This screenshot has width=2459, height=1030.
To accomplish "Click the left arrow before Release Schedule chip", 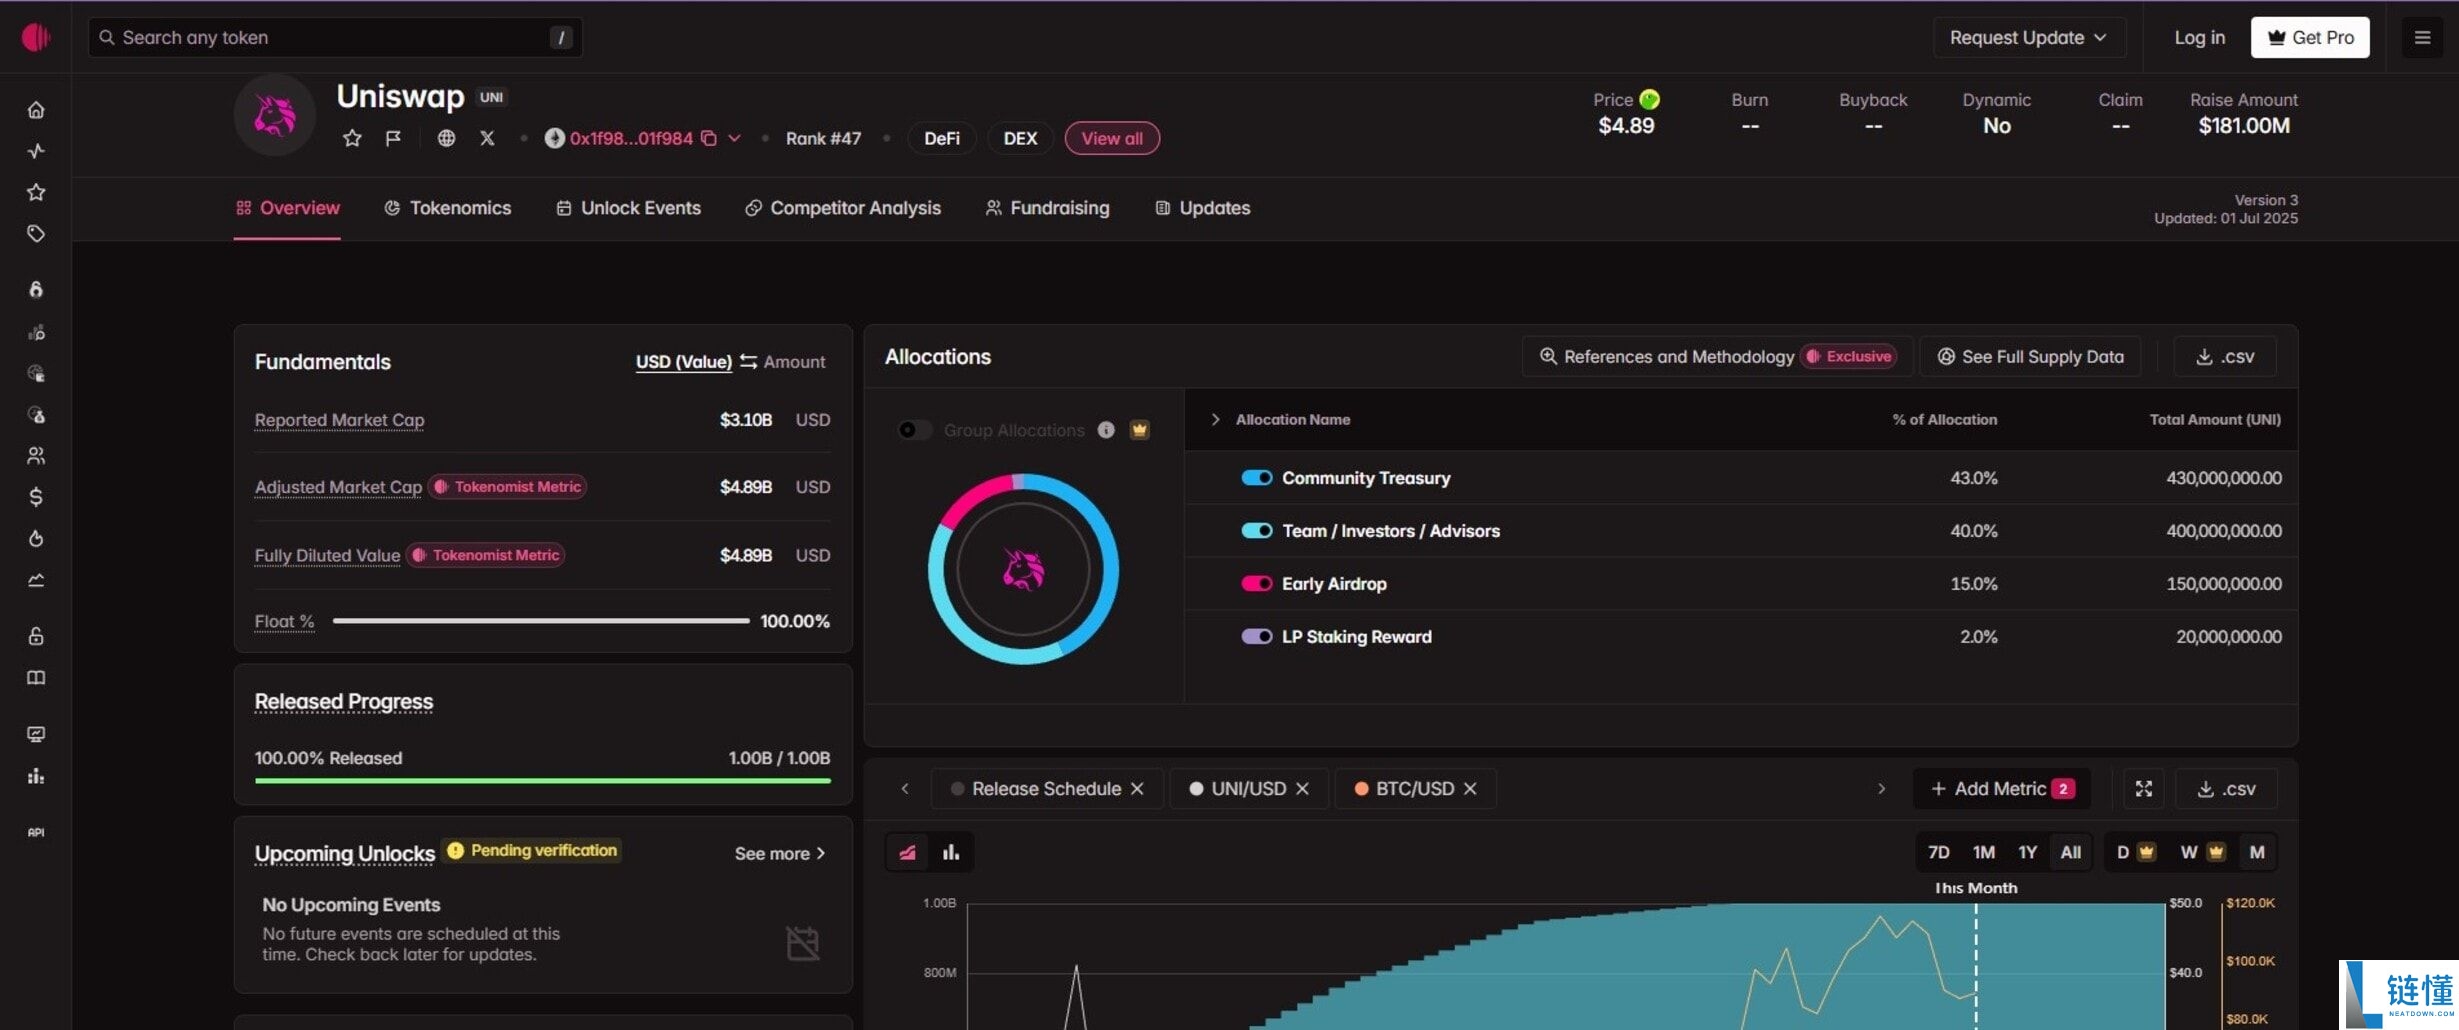I will point(905,789).
